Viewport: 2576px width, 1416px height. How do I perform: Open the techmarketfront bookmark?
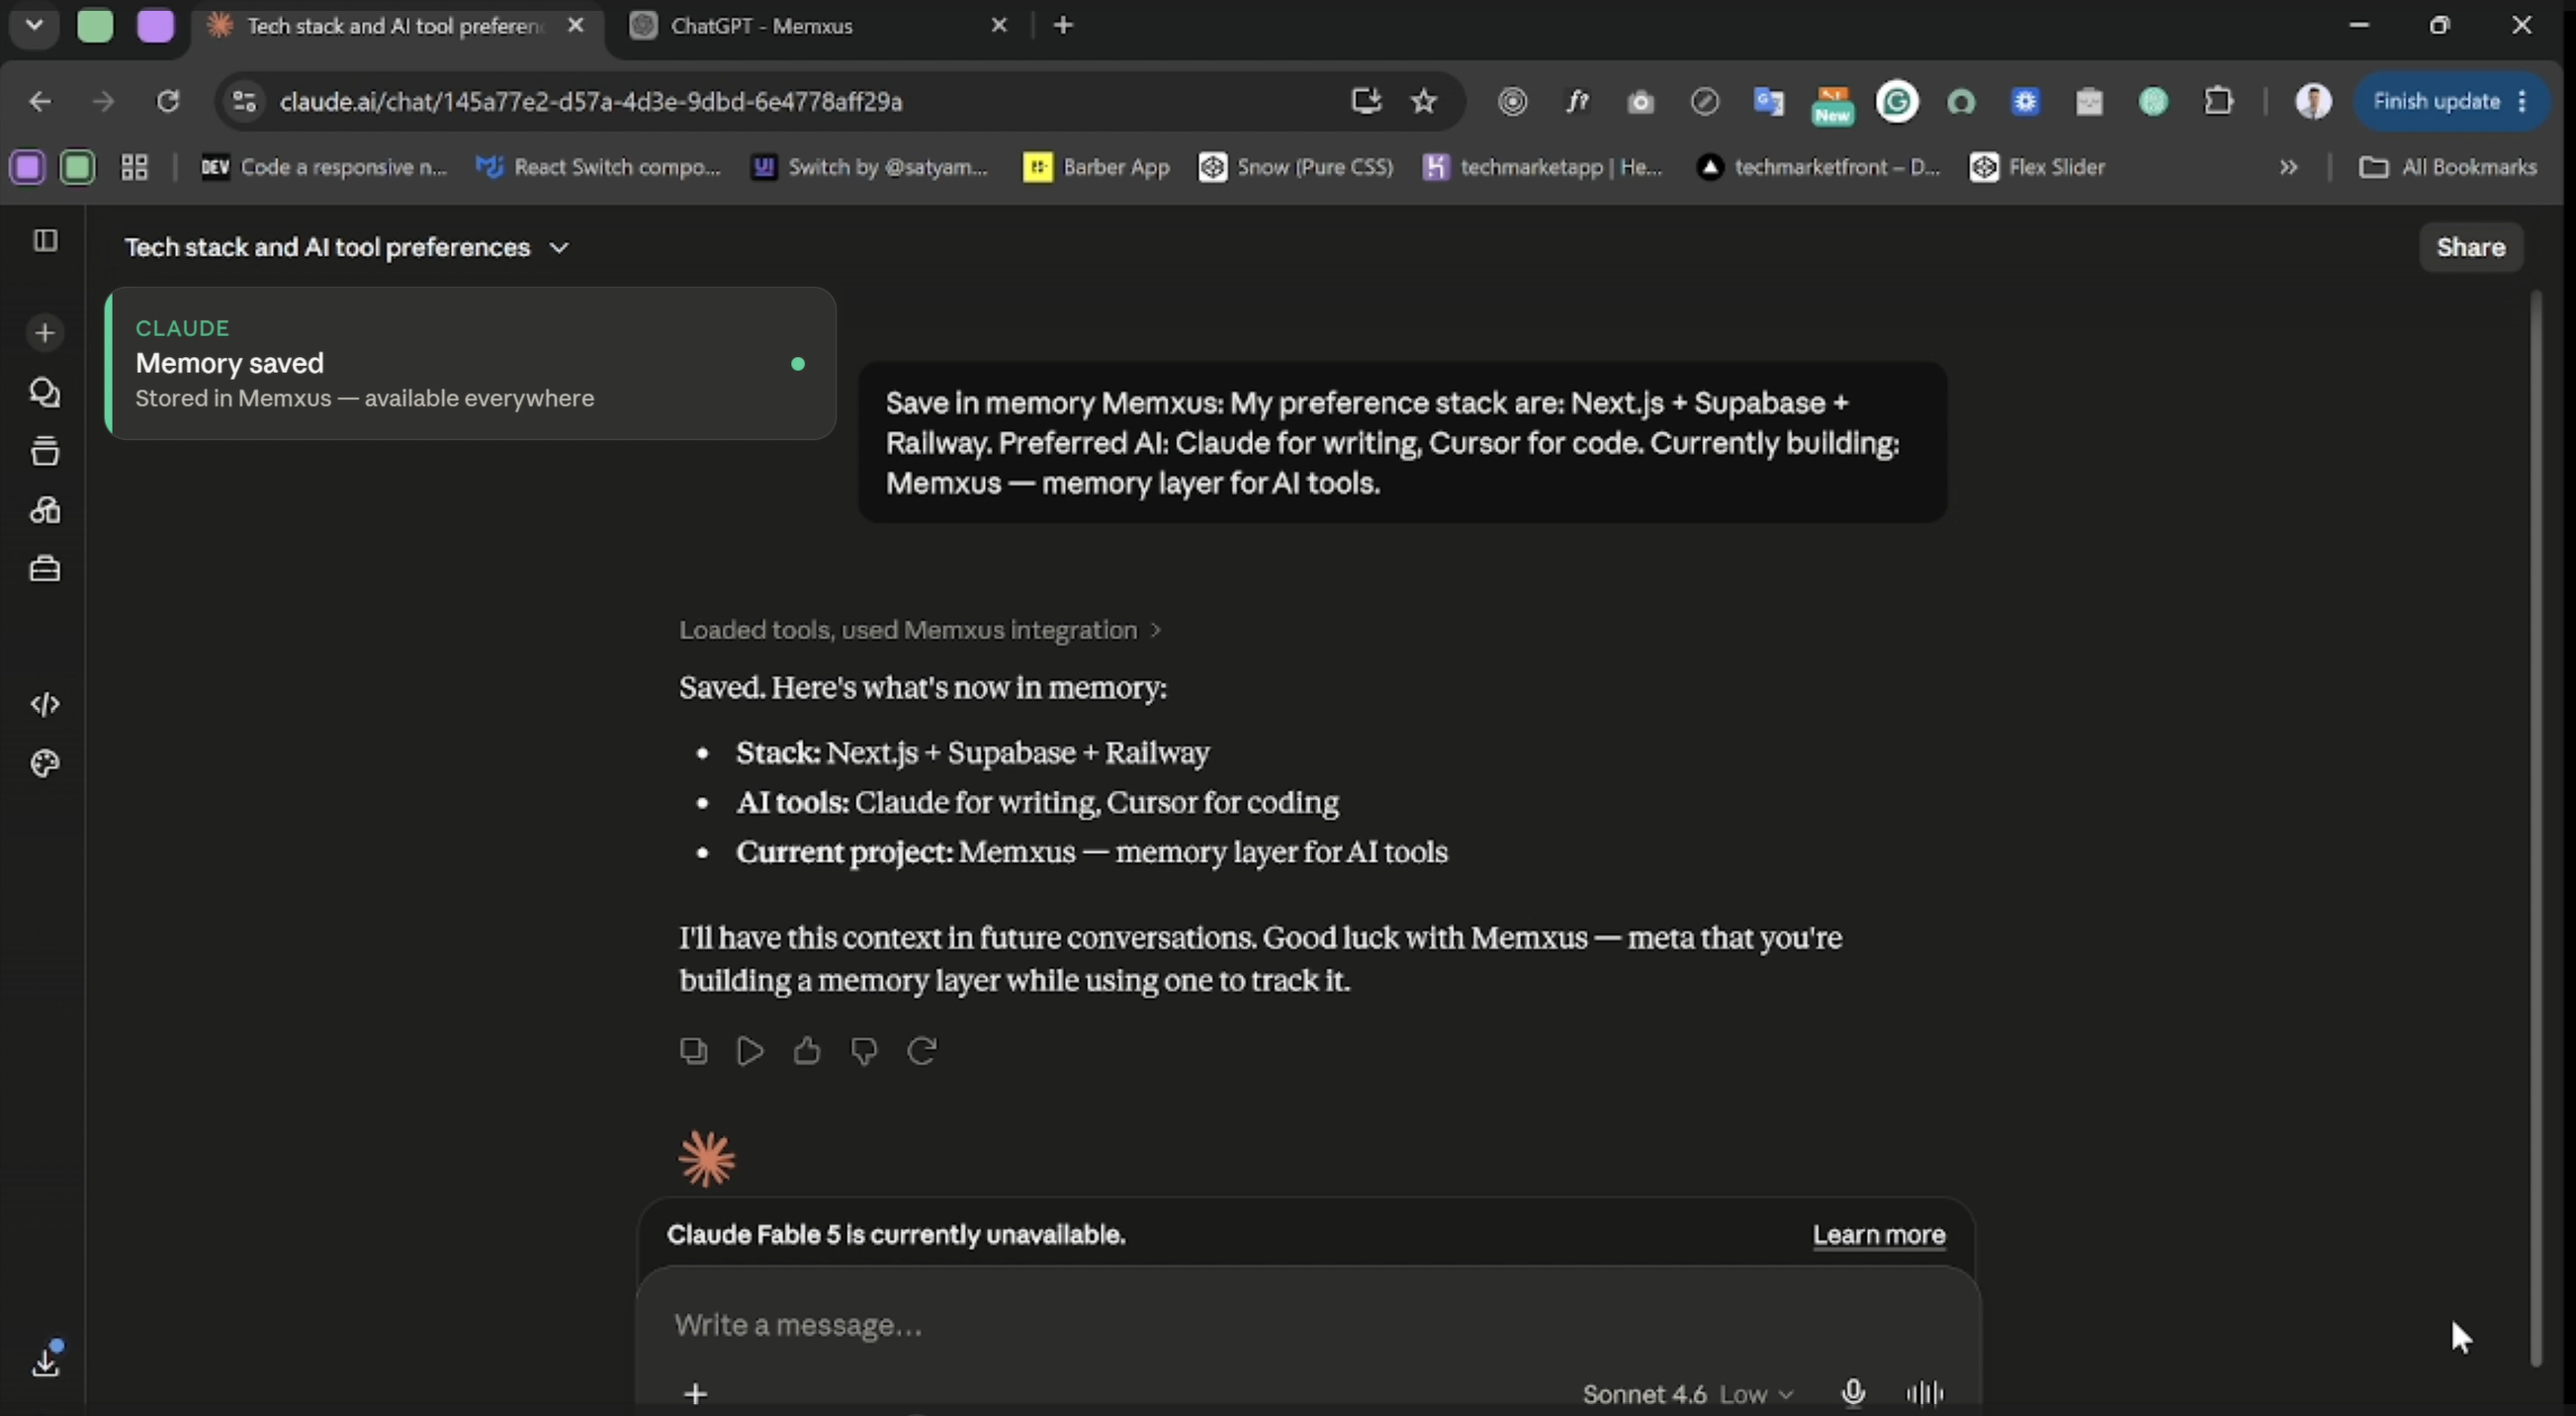(x=1818, y=167)
